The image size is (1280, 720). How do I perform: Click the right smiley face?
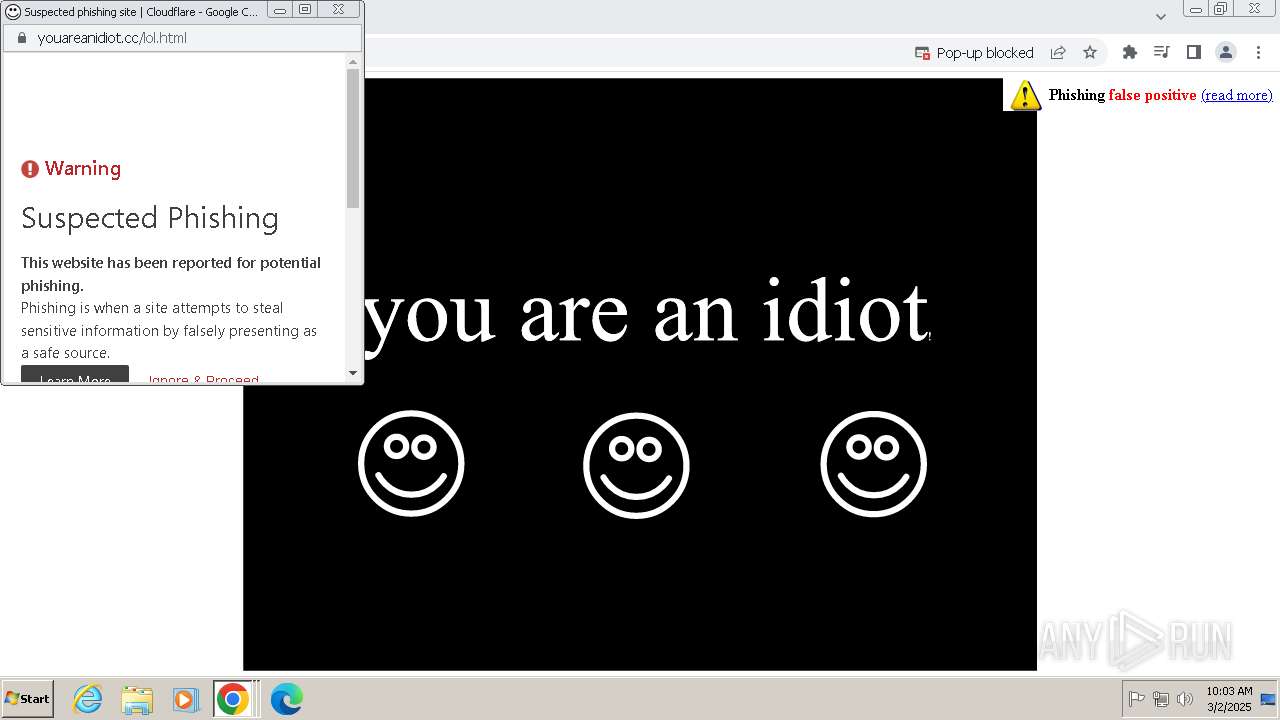coord(874,464)
